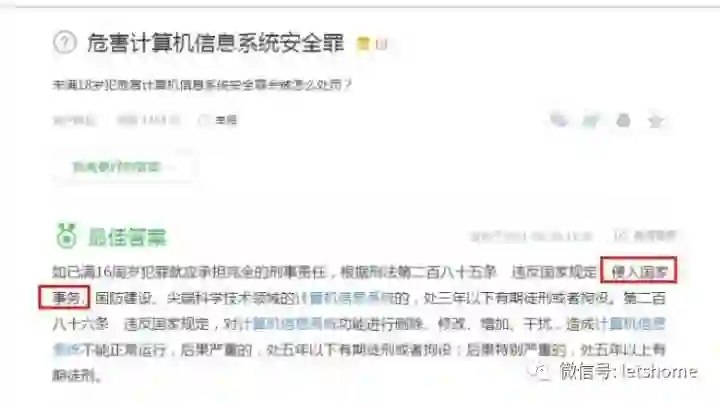Click the question title 危害计算机信息系统安全罪

215,43
